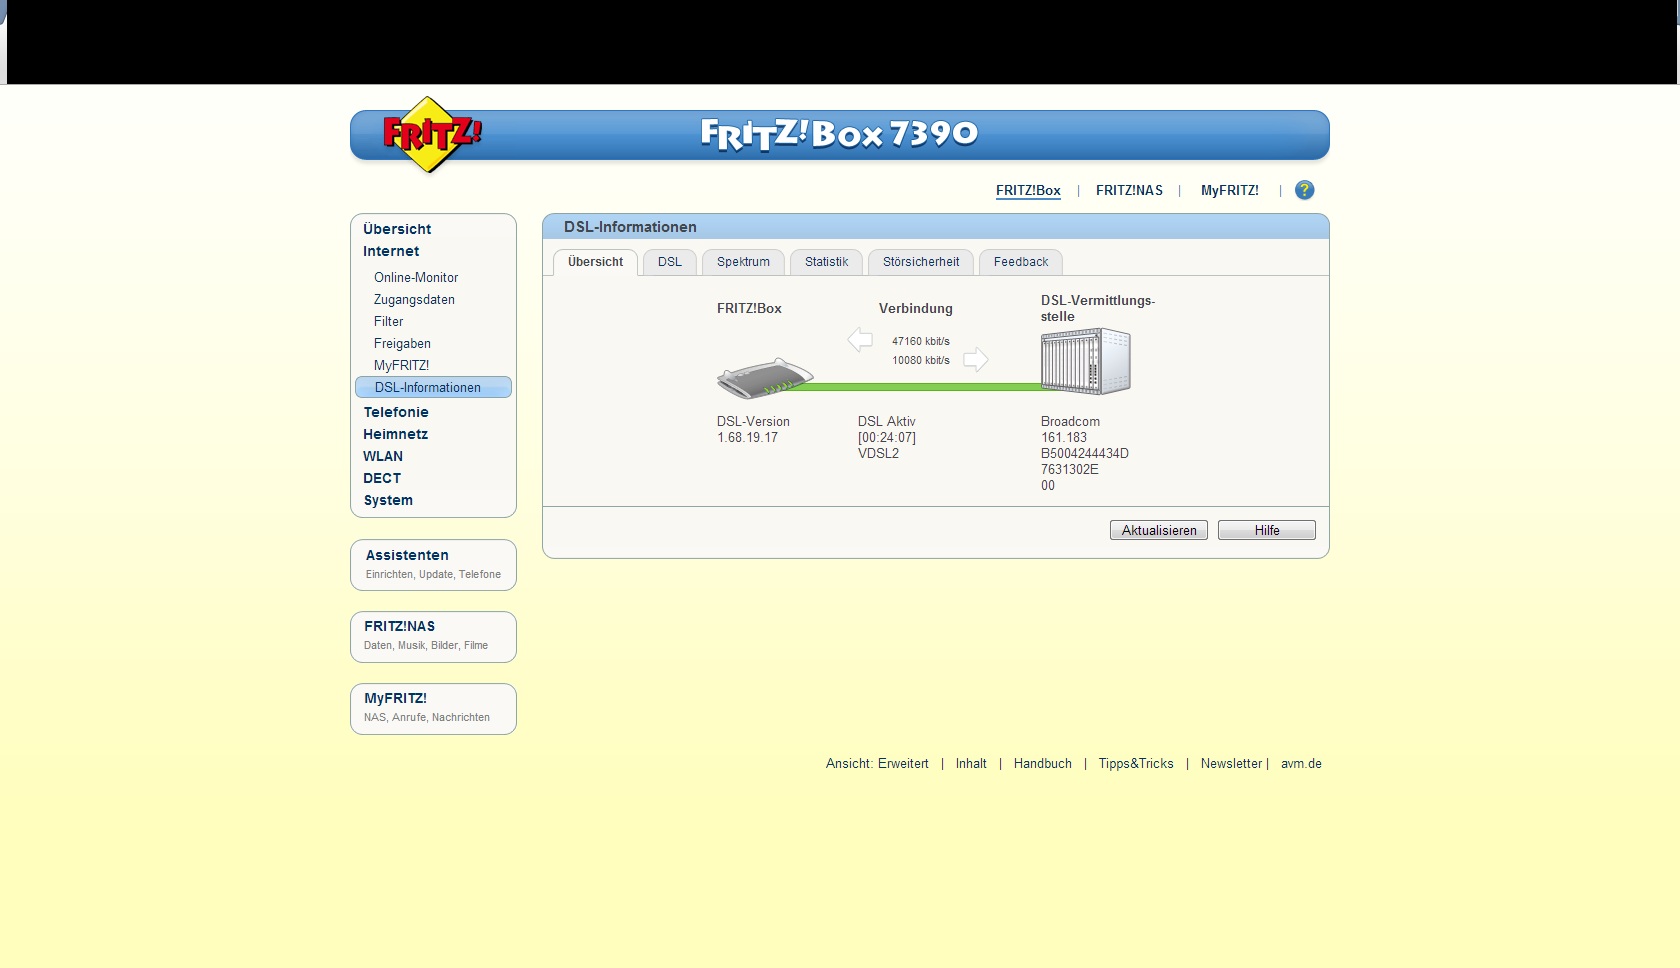Expand DECT in the sidebar
The width and height of the screenshot is (1680, 968).
382,478
